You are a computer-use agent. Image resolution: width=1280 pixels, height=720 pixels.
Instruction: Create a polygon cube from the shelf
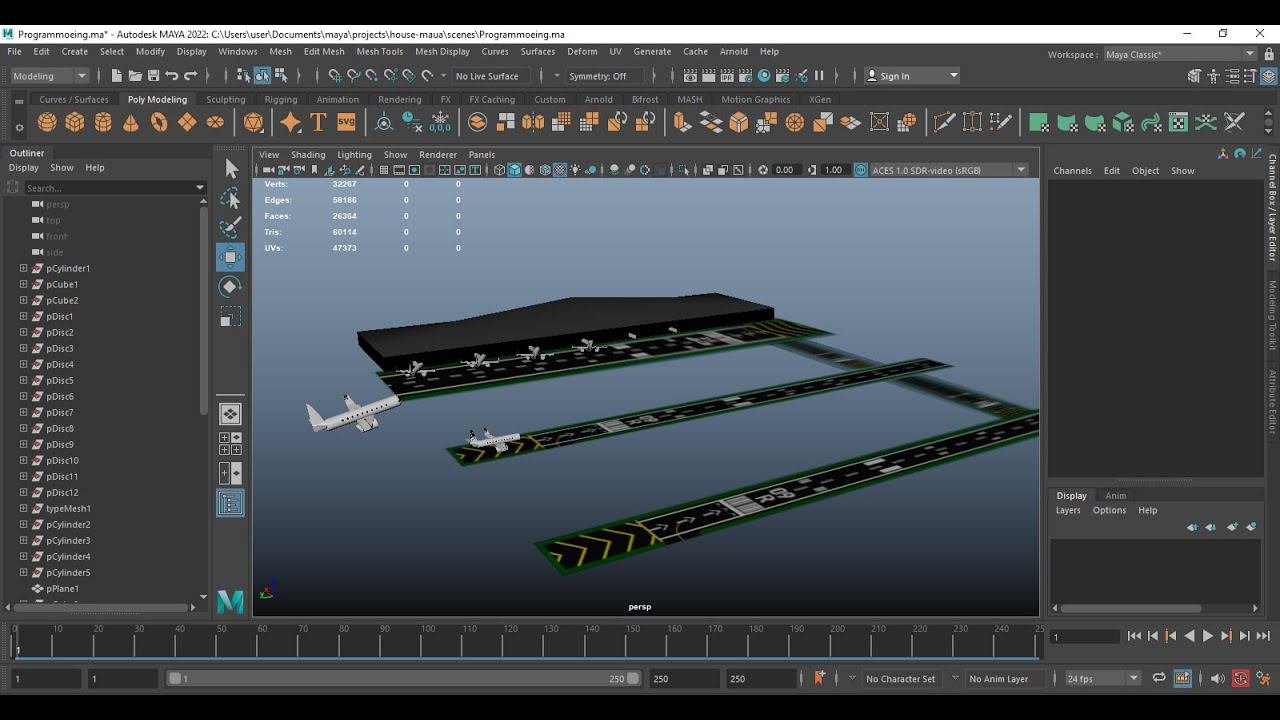point(75,122)
